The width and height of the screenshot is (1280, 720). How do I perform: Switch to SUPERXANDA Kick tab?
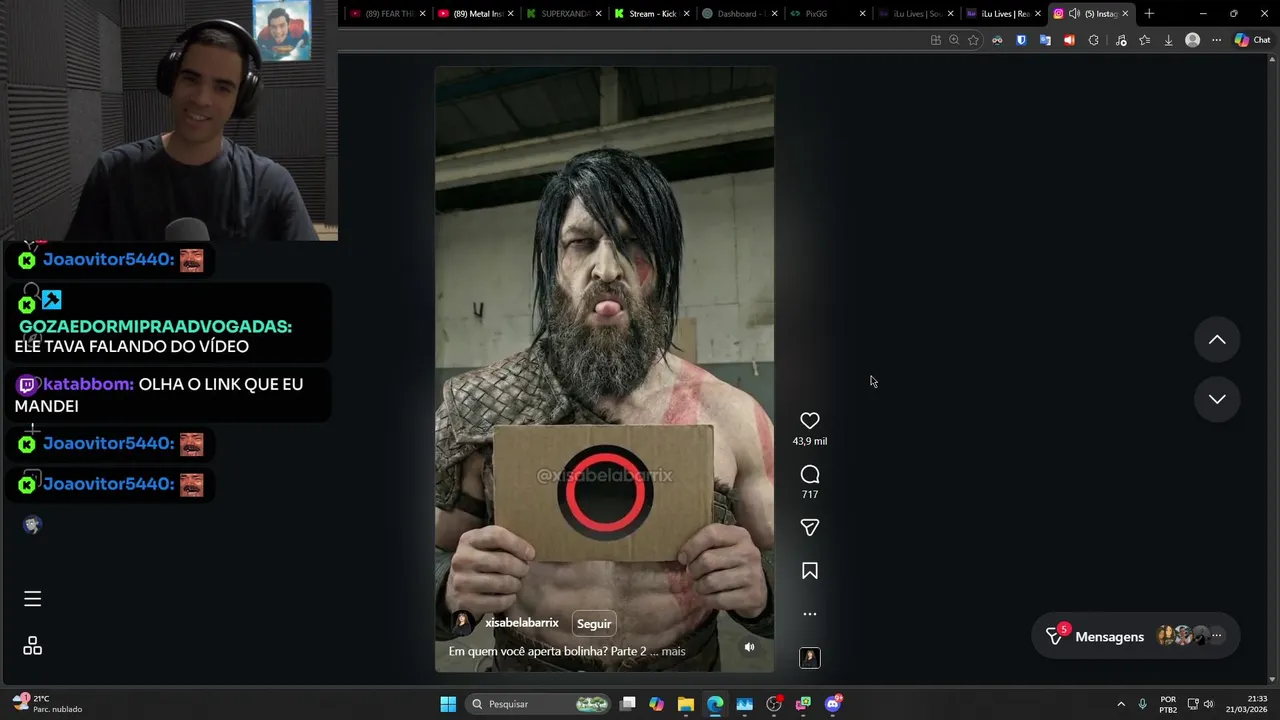[x=564, y=14]
